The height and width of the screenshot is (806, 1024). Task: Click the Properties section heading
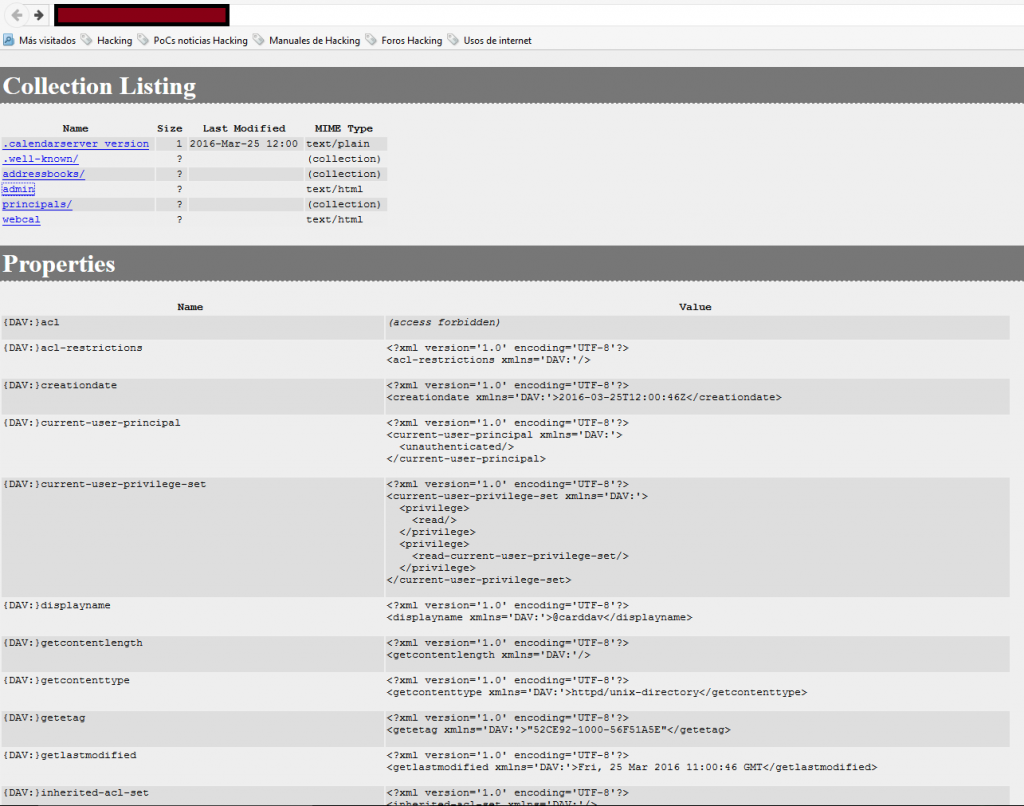(x=59, y=264)
